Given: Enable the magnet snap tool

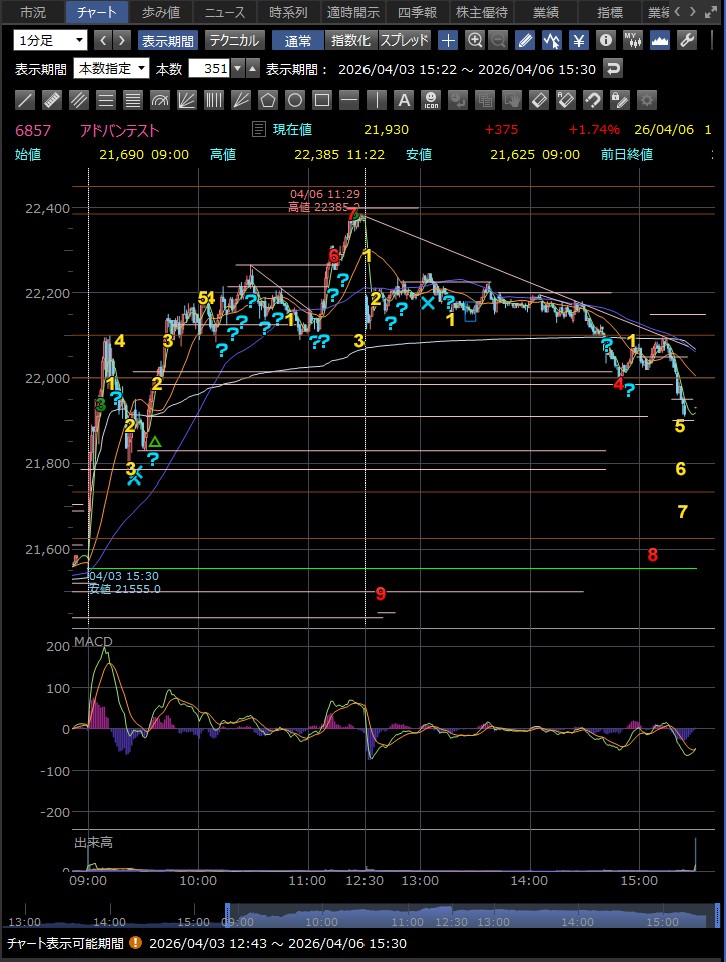Looking at the screenshot, I should click(592, 100).
